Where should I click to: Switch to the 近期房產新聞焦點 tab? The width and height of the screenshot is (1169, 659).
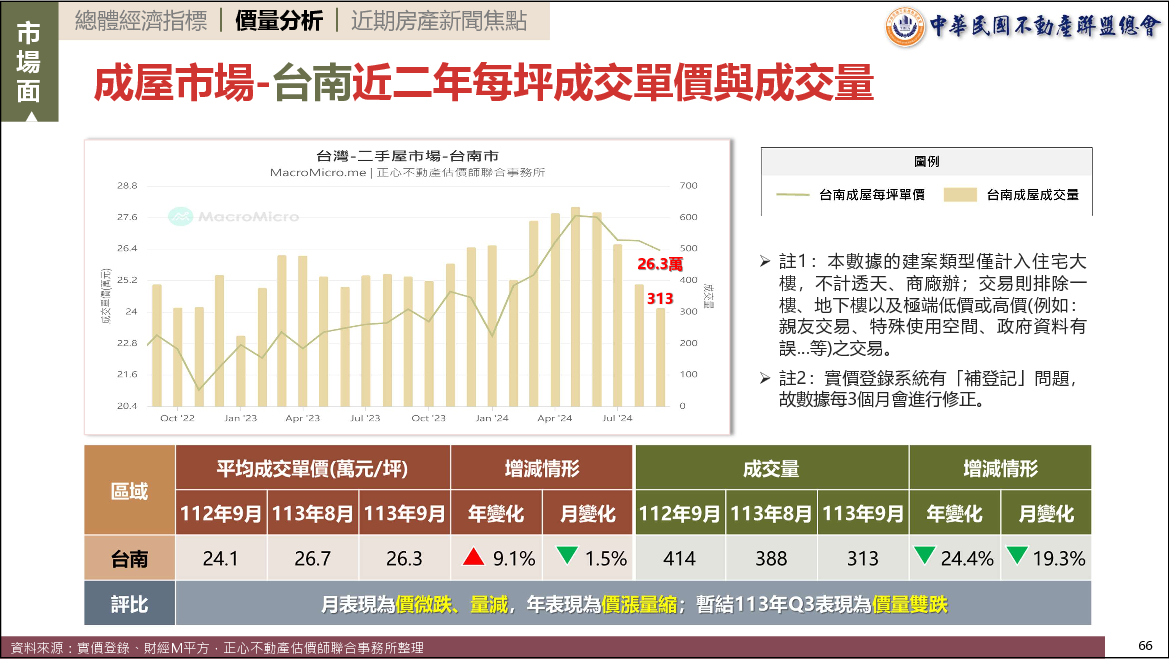(x=438, y=22)
